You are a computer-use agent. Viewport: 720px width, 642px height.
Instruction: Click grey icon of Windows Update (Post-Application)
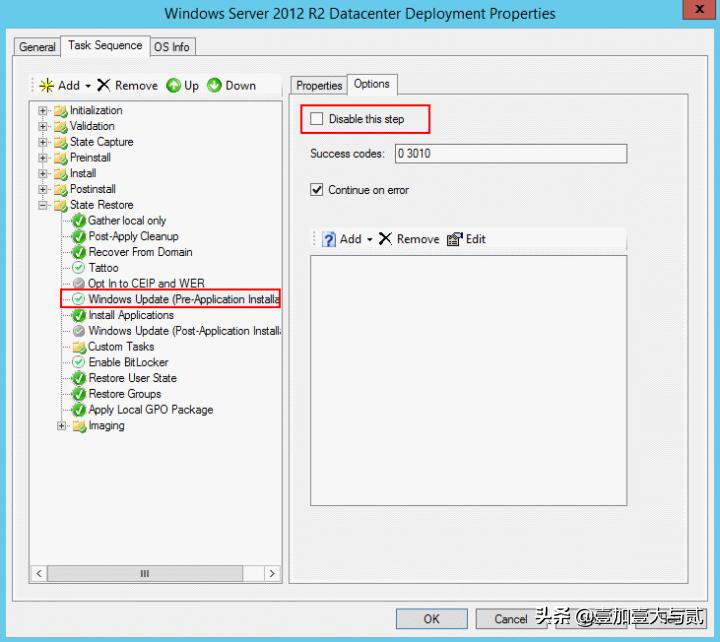[79, 331]
